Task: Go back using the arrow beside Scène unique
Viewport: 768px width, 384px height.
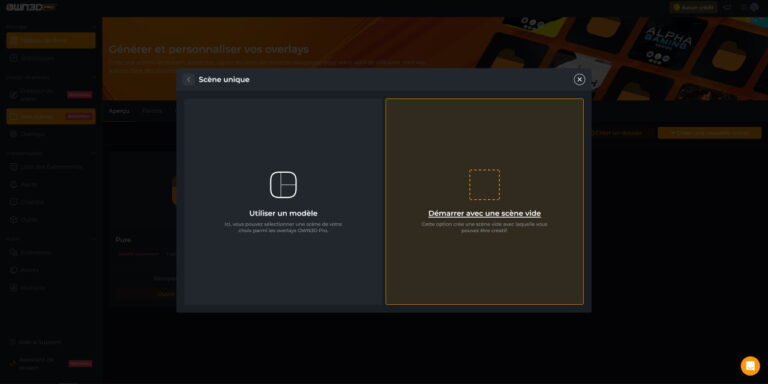Action: 189,79
